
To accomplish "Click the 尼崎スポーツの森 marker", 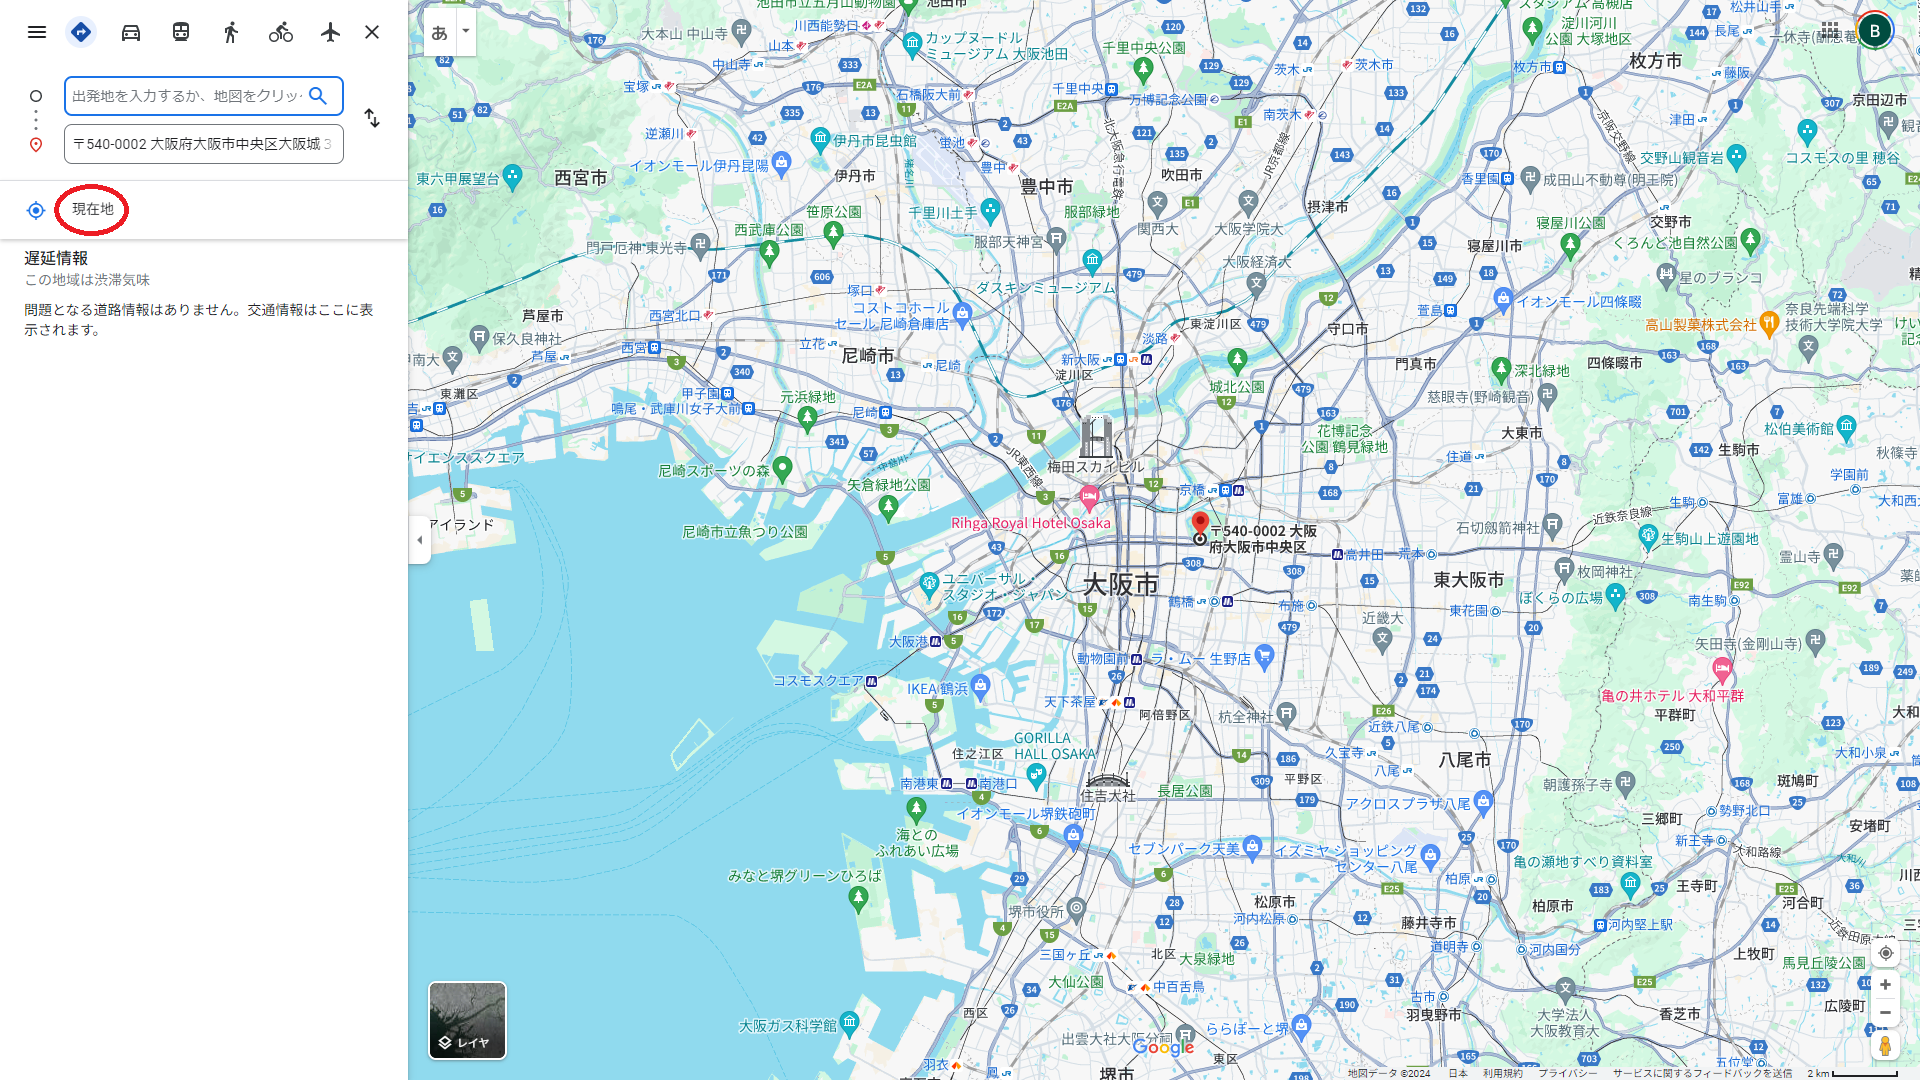I will pyautogui.click(x=783, y=468).
